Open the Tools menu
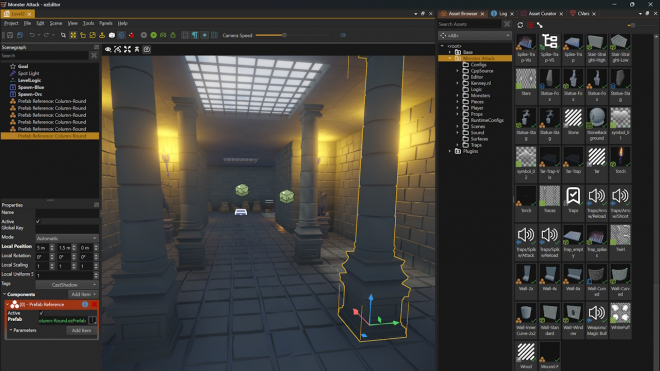This screenshot has height=371, width=660. (x=88, y=24)
